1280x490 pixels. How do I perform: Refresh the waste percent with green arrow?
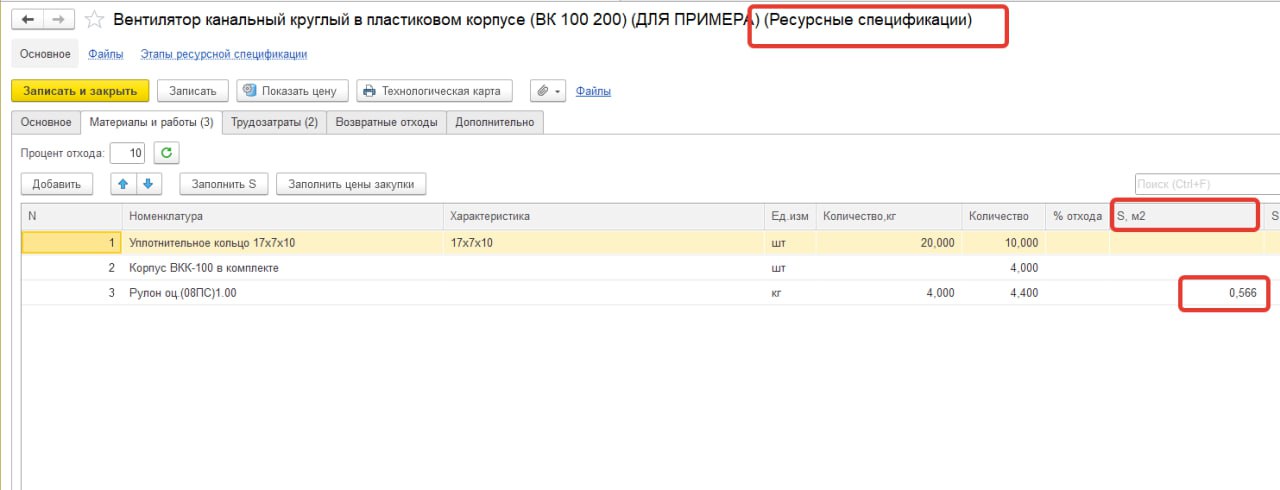[168, 153]
